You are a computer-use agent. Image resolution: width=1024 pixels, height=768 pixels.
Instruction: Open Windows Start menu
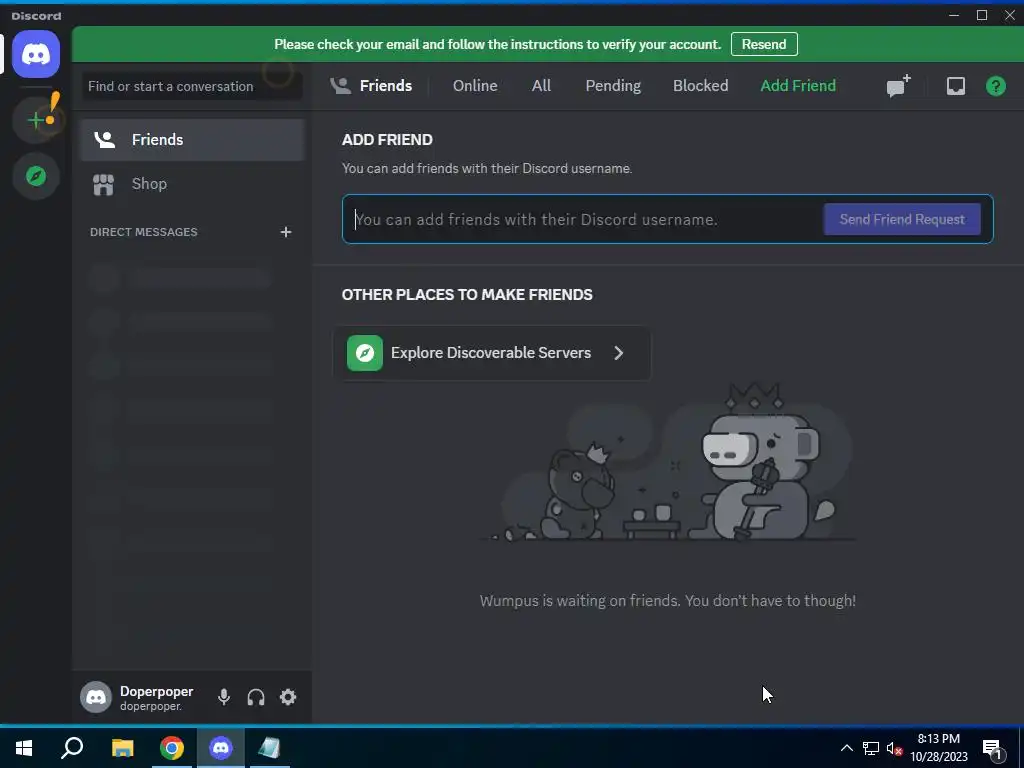point(24,748)
